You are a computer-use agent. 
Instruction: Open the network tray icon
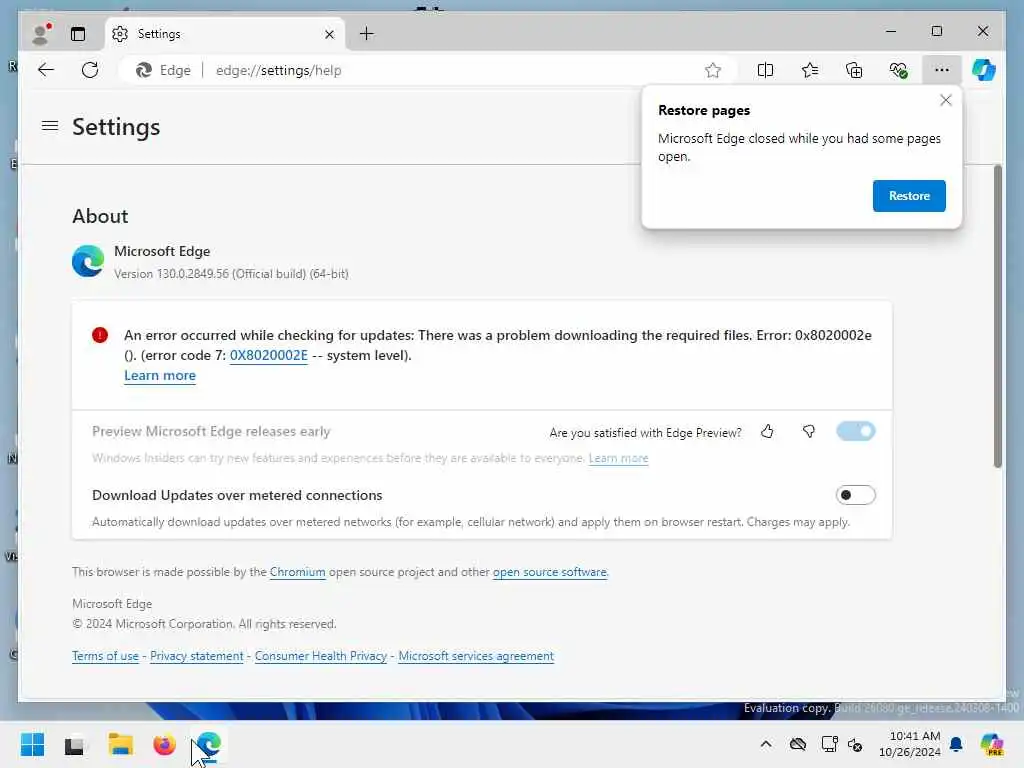click(829, 744)
